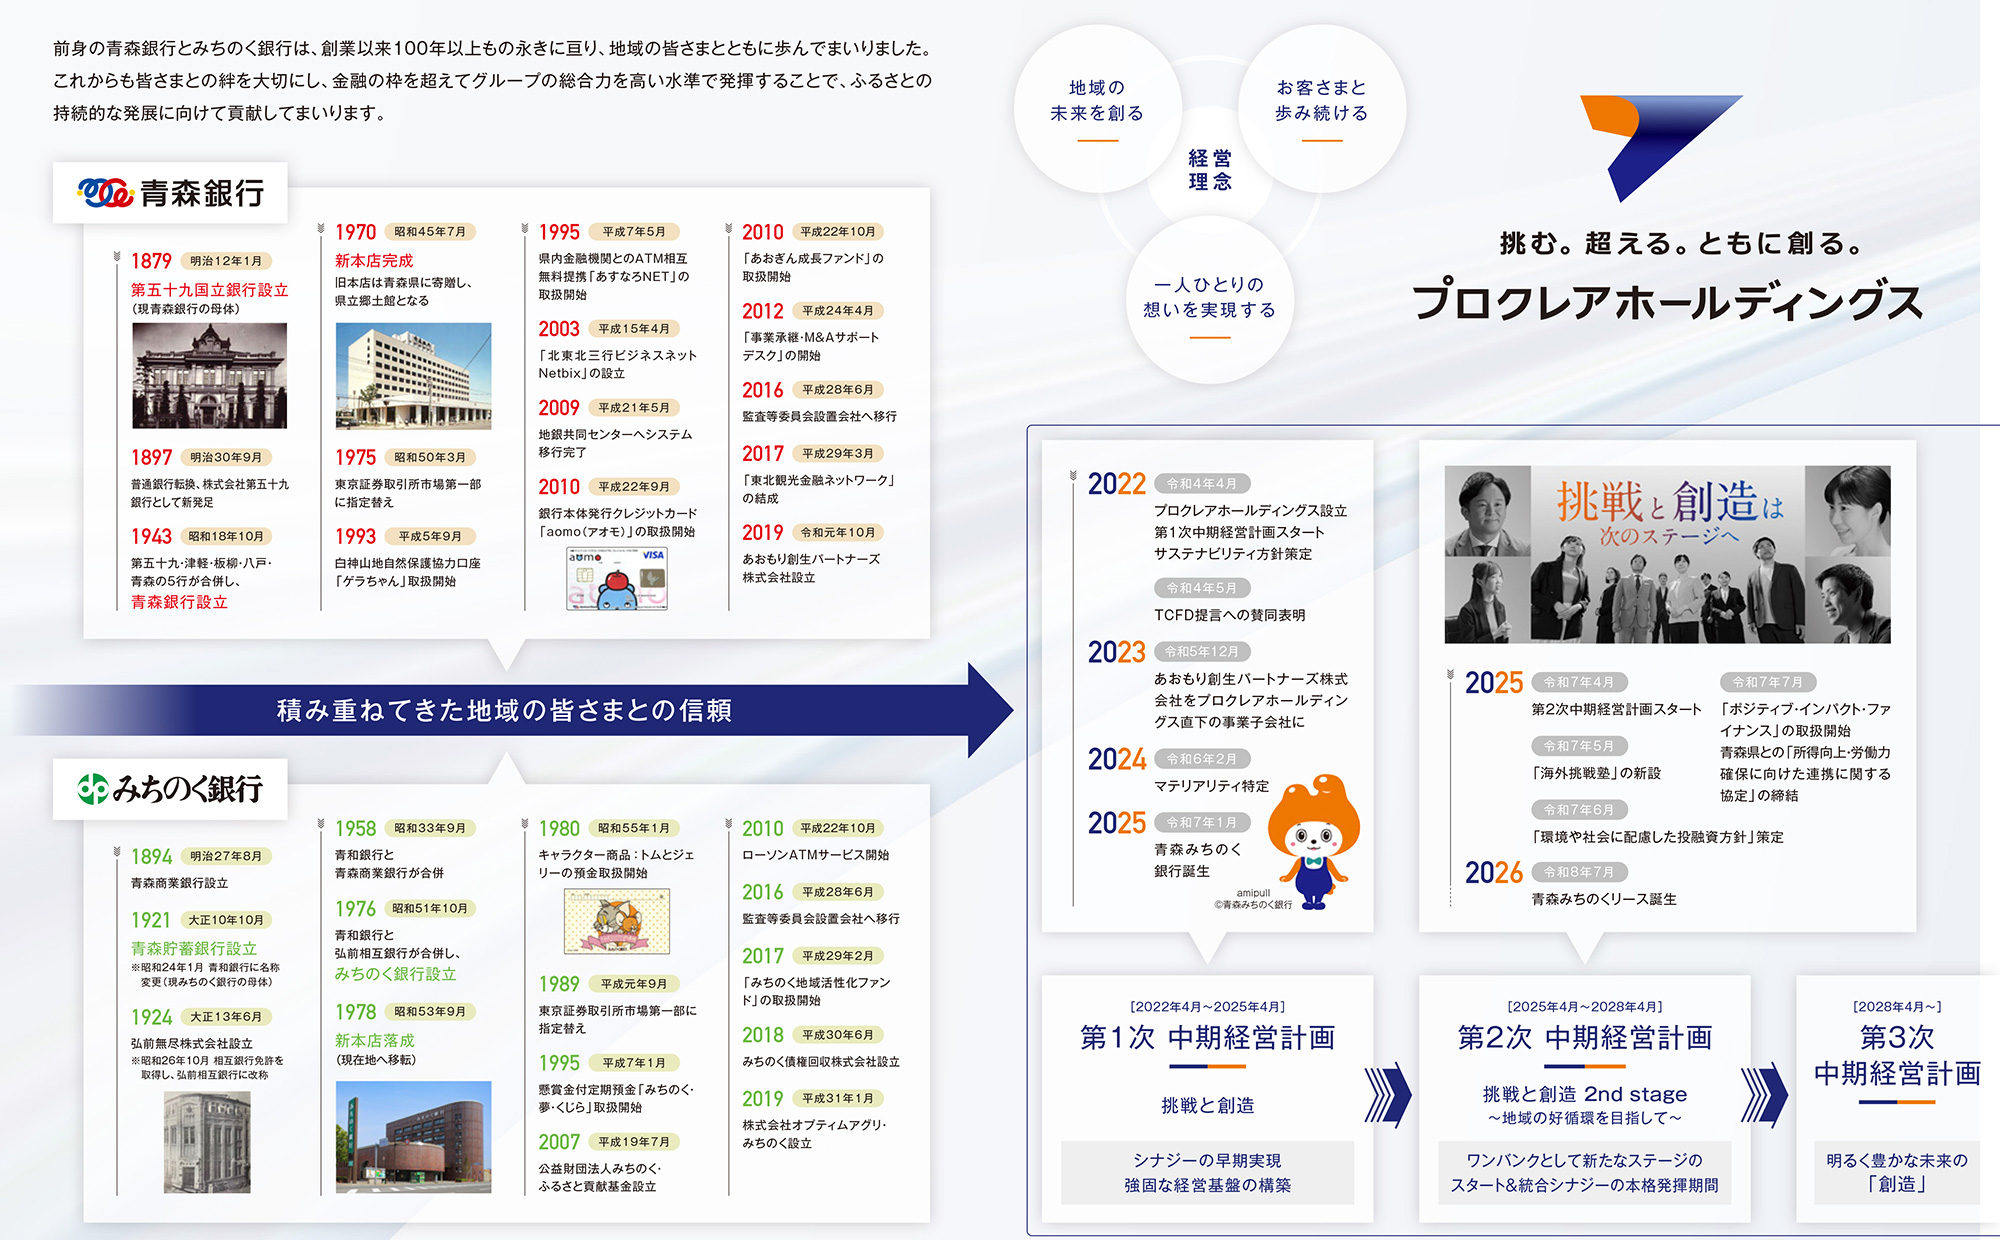2000x1240 pixels.
Task: Select the 地銀共同センターへシステム移行完了 entry
Action: 615,443
